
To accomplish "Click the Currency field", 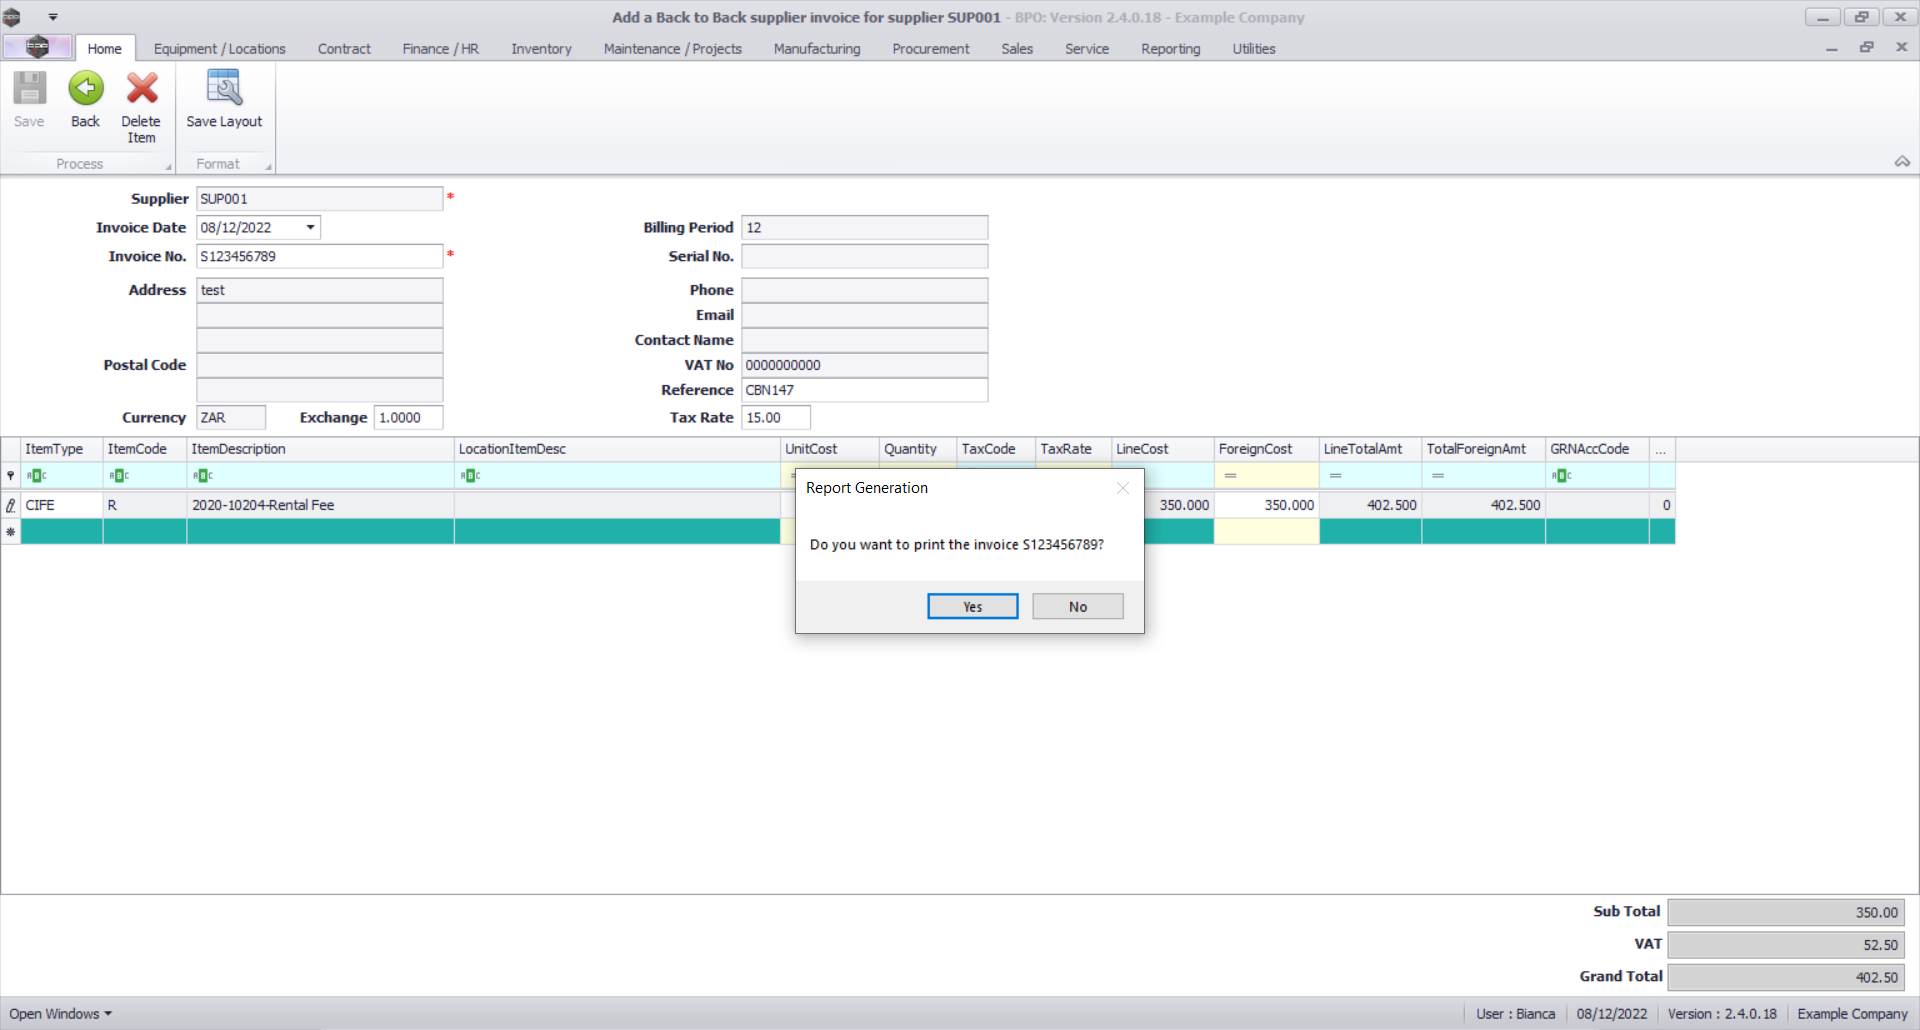I will tap(231, 418).
